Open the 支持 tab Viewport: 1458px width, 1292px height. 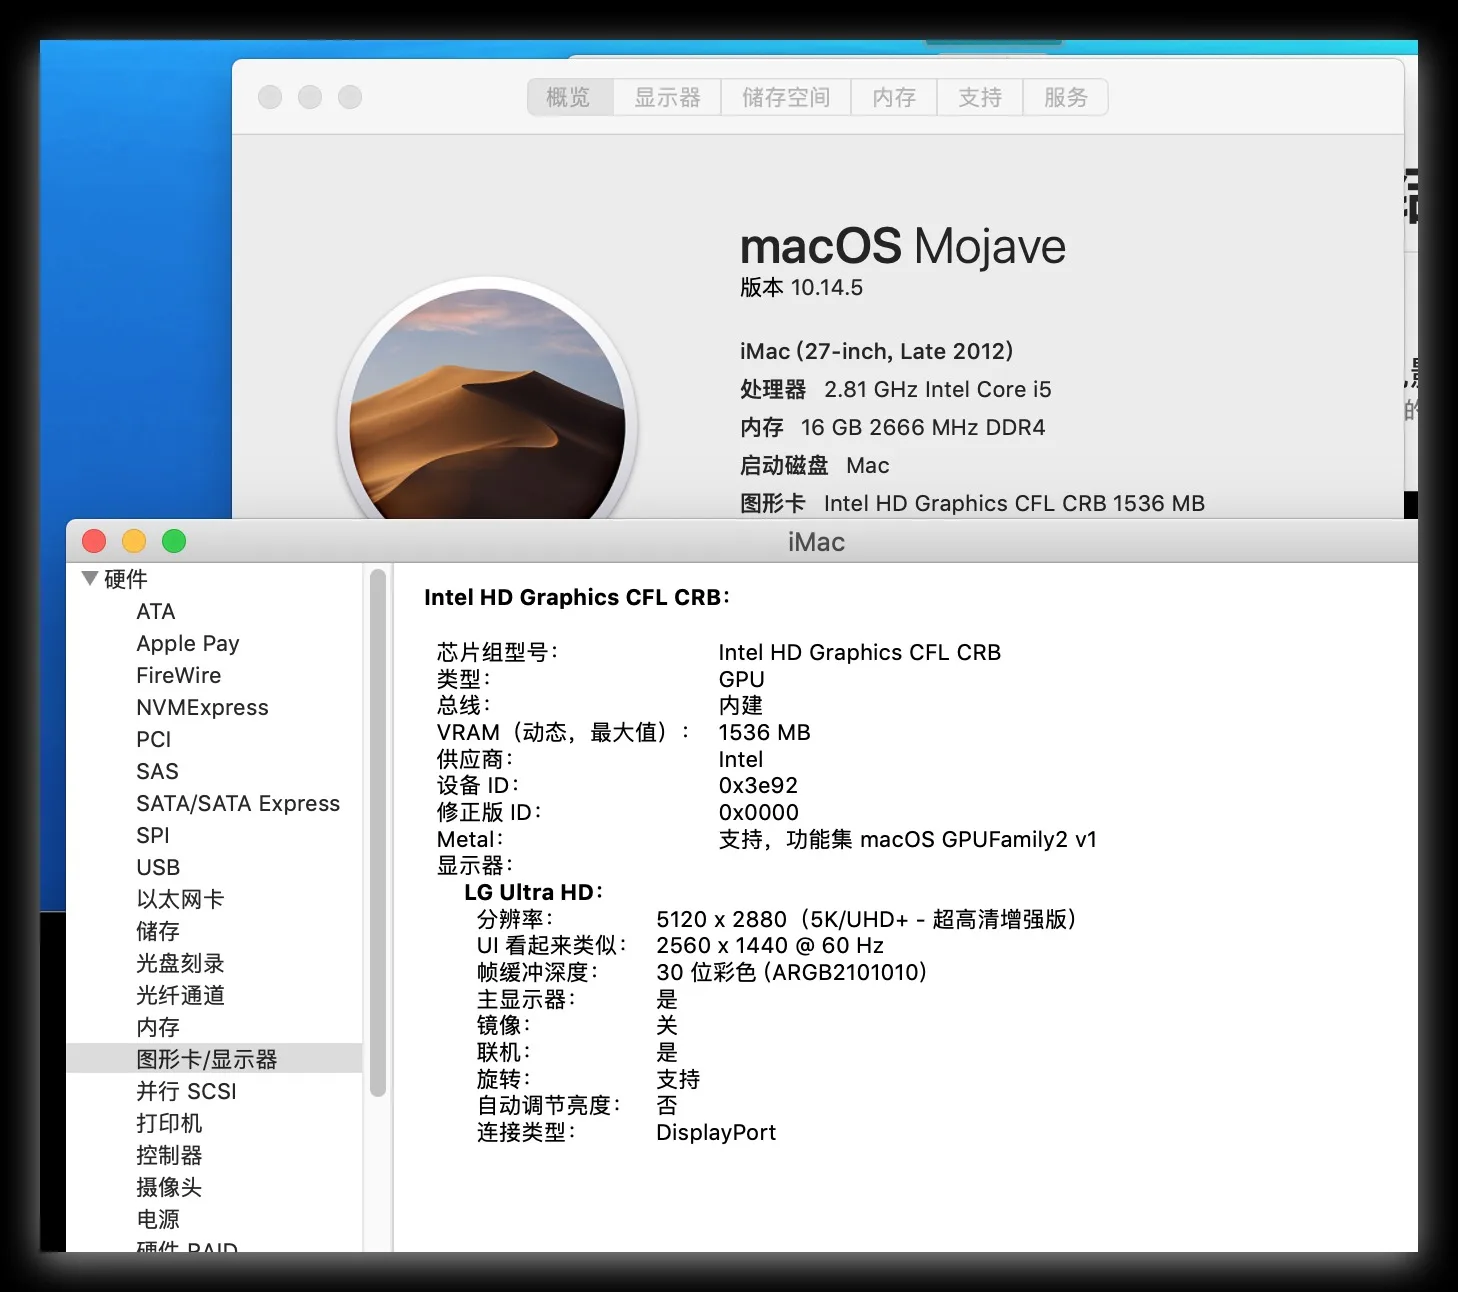[x=980, y=97]
